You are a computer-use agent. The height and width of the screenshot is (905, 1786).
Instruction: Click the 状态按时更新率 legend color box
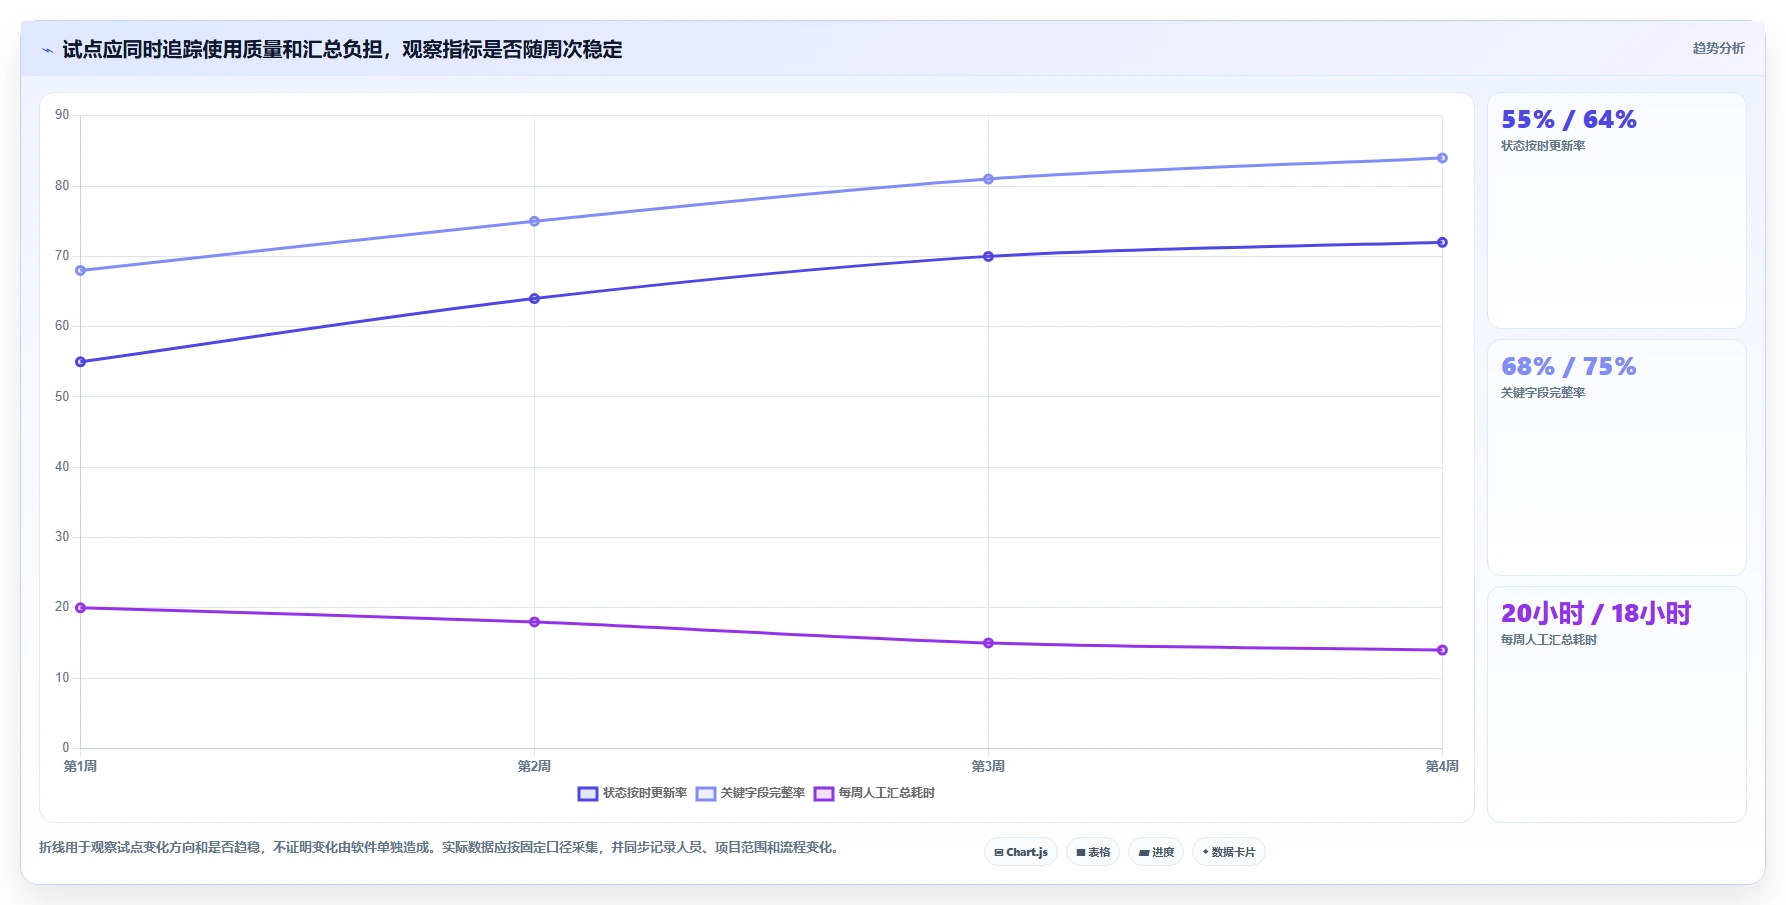click(588, 794)
